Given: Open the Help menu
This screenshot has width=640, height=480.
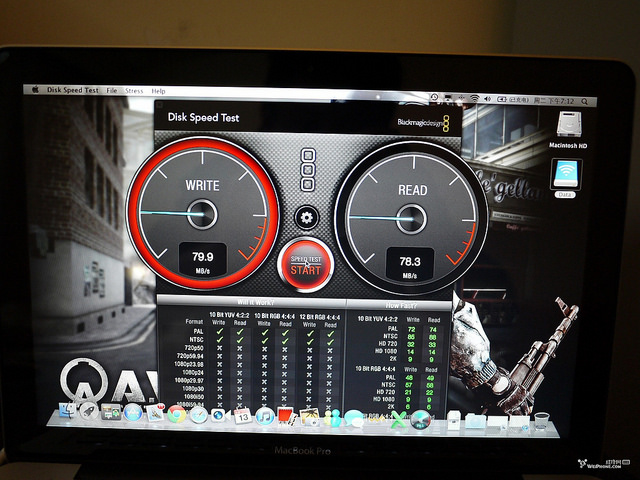Looking at the screenshot, I should (x=158, y=91).
